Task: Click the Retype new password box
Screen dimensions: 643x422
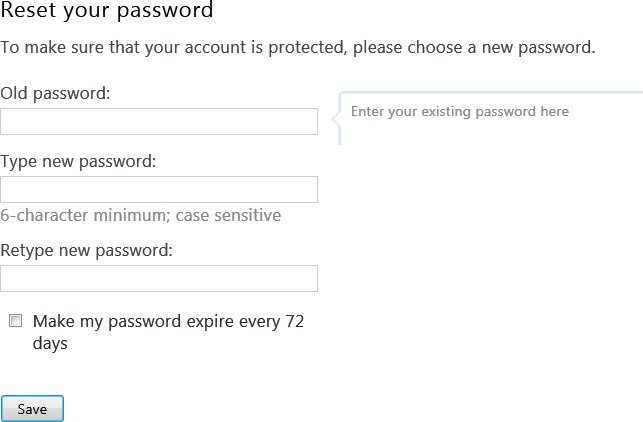Action: click(x=159, y=279)
